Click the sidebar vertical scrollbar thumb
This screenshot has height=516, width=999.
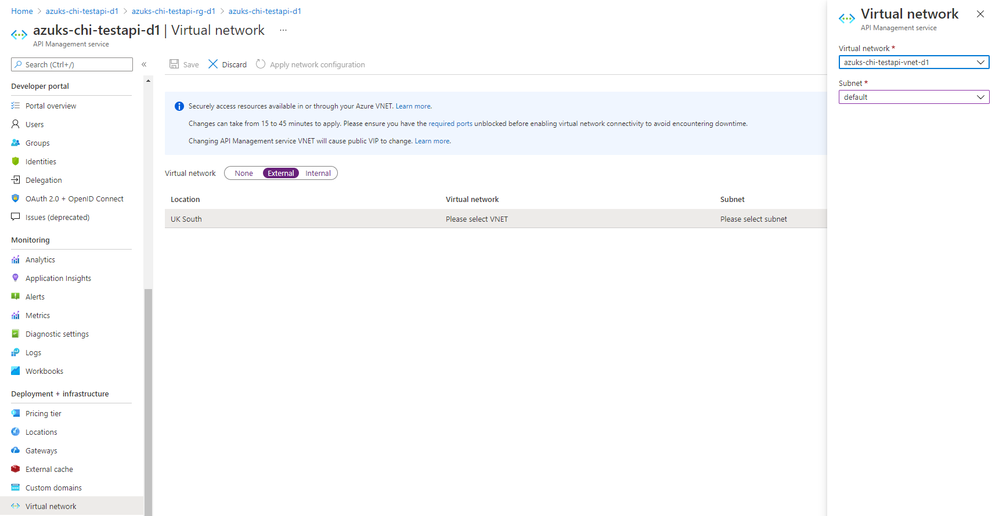click(148, 401)
